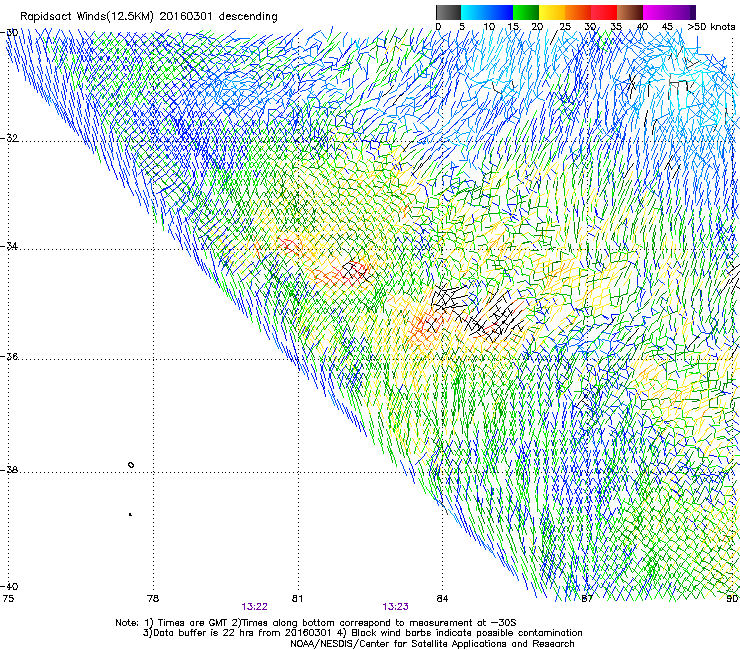Click the purple 13:23 time label
Viewport: 740px width, 650px height.
[395, 607]
